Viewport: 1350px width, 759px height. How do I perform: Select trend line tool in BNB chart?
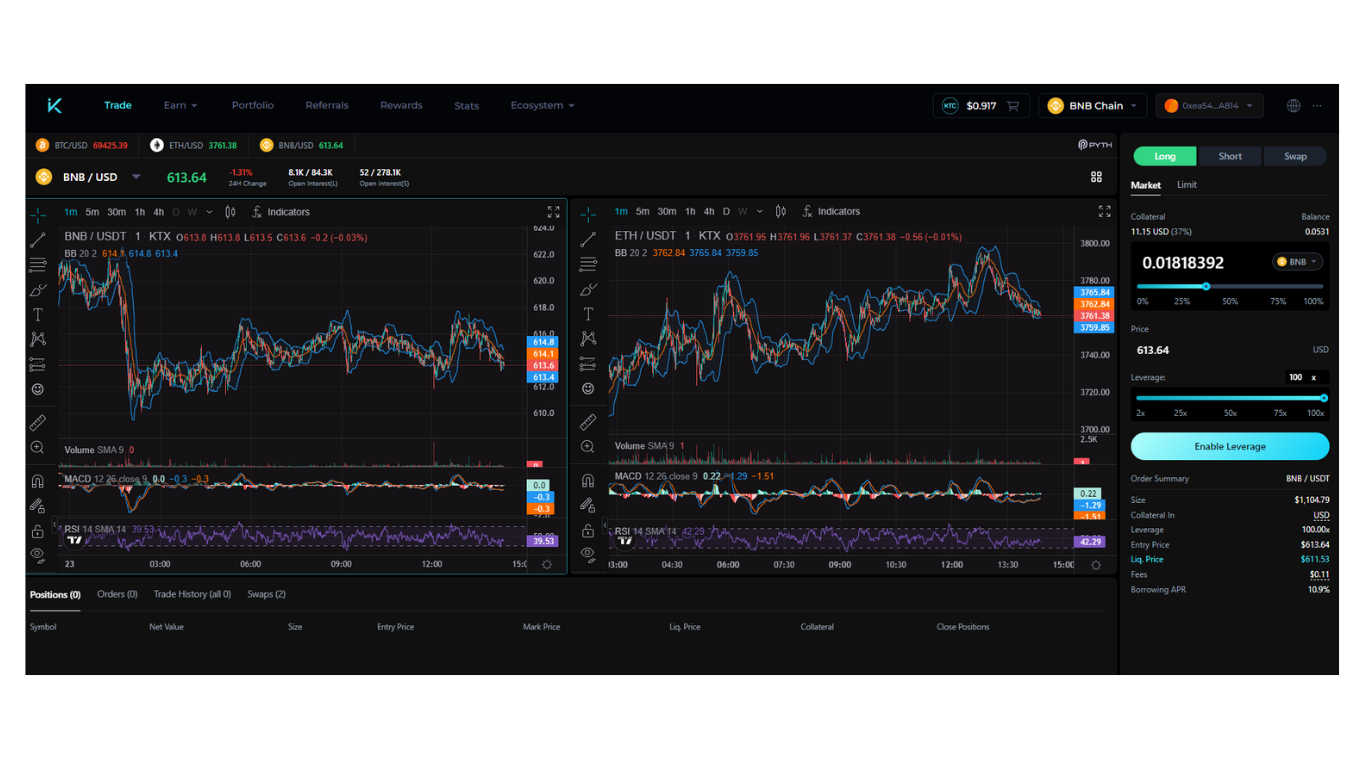(37, 240)
